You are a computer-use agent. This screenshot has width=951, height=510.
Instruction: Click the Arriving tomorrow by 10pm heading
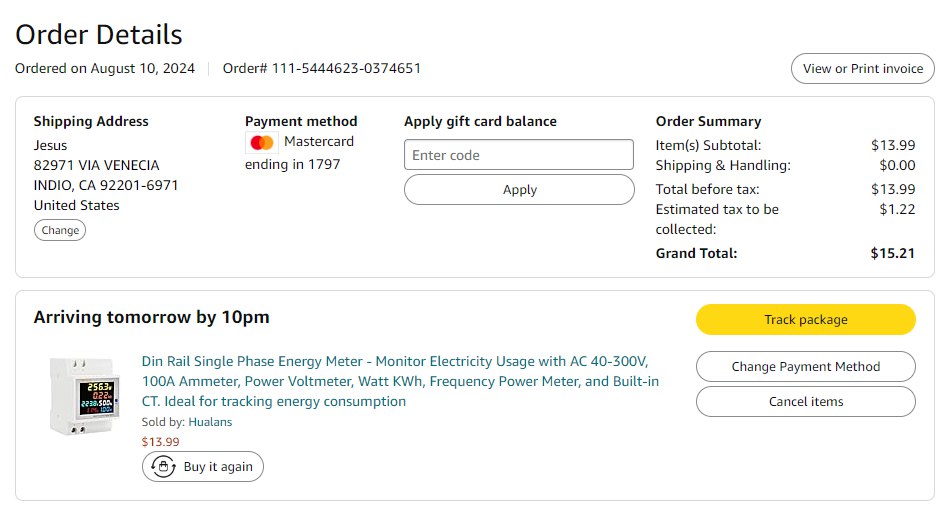[152, 318]
